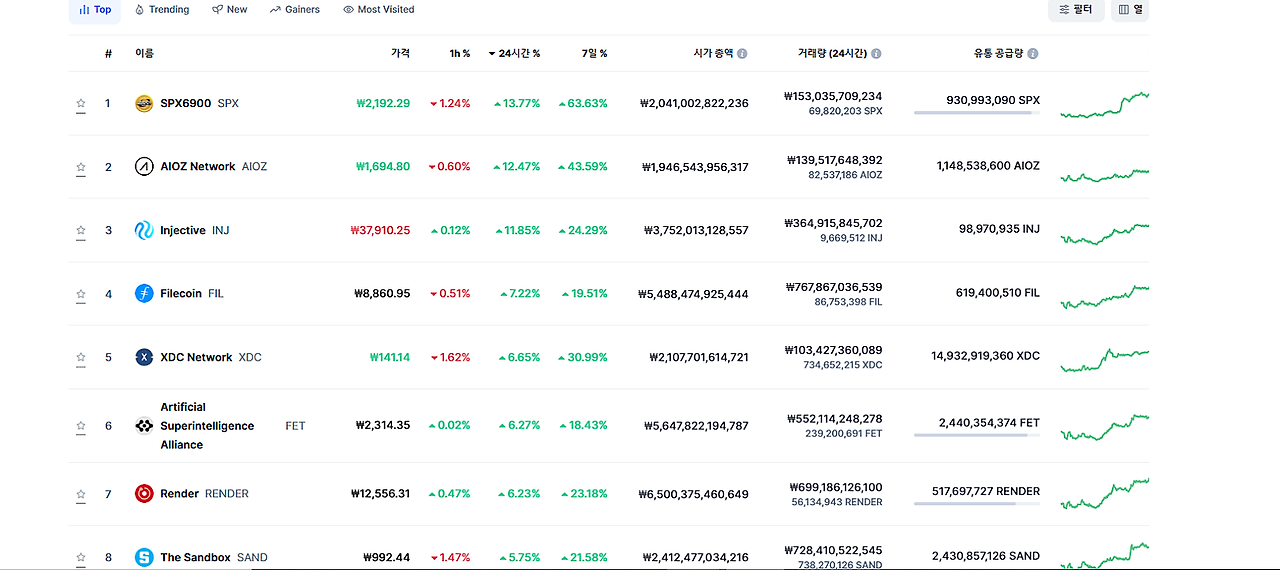1280x570 pixels.
Task: Switch to the New tab
Action: [x=230, y=10]
